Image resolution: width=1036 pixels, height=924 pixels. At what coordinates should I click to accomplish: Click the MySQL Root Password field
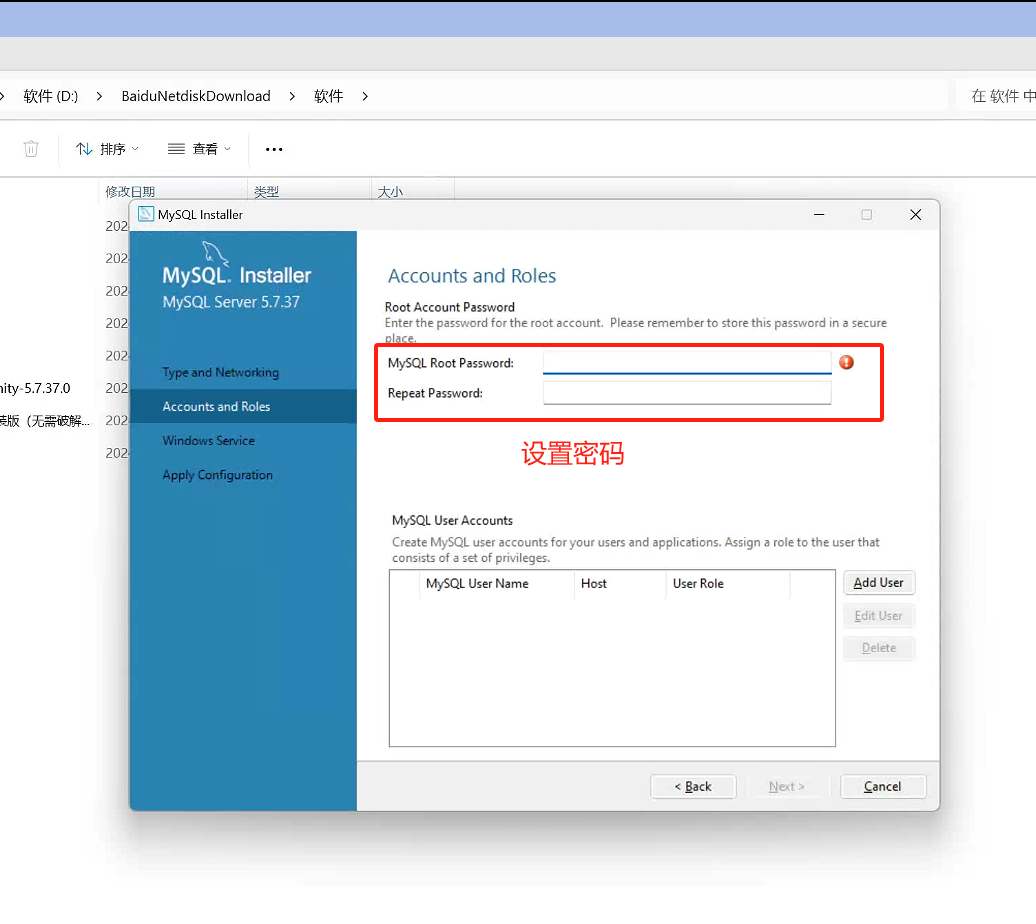(686, 362)
